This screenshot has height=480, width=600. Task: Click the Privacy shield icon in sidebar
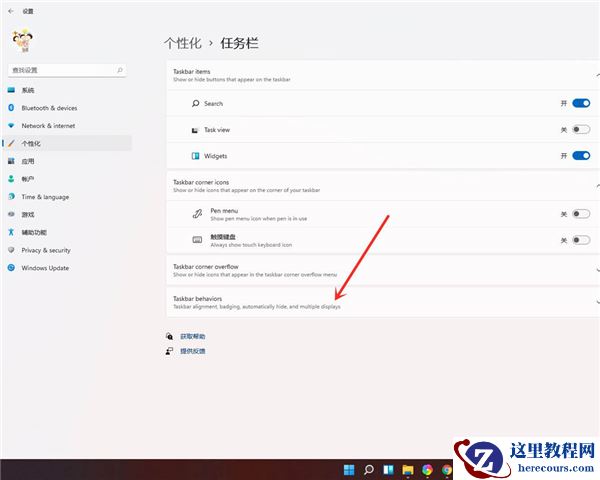[11, 250]
